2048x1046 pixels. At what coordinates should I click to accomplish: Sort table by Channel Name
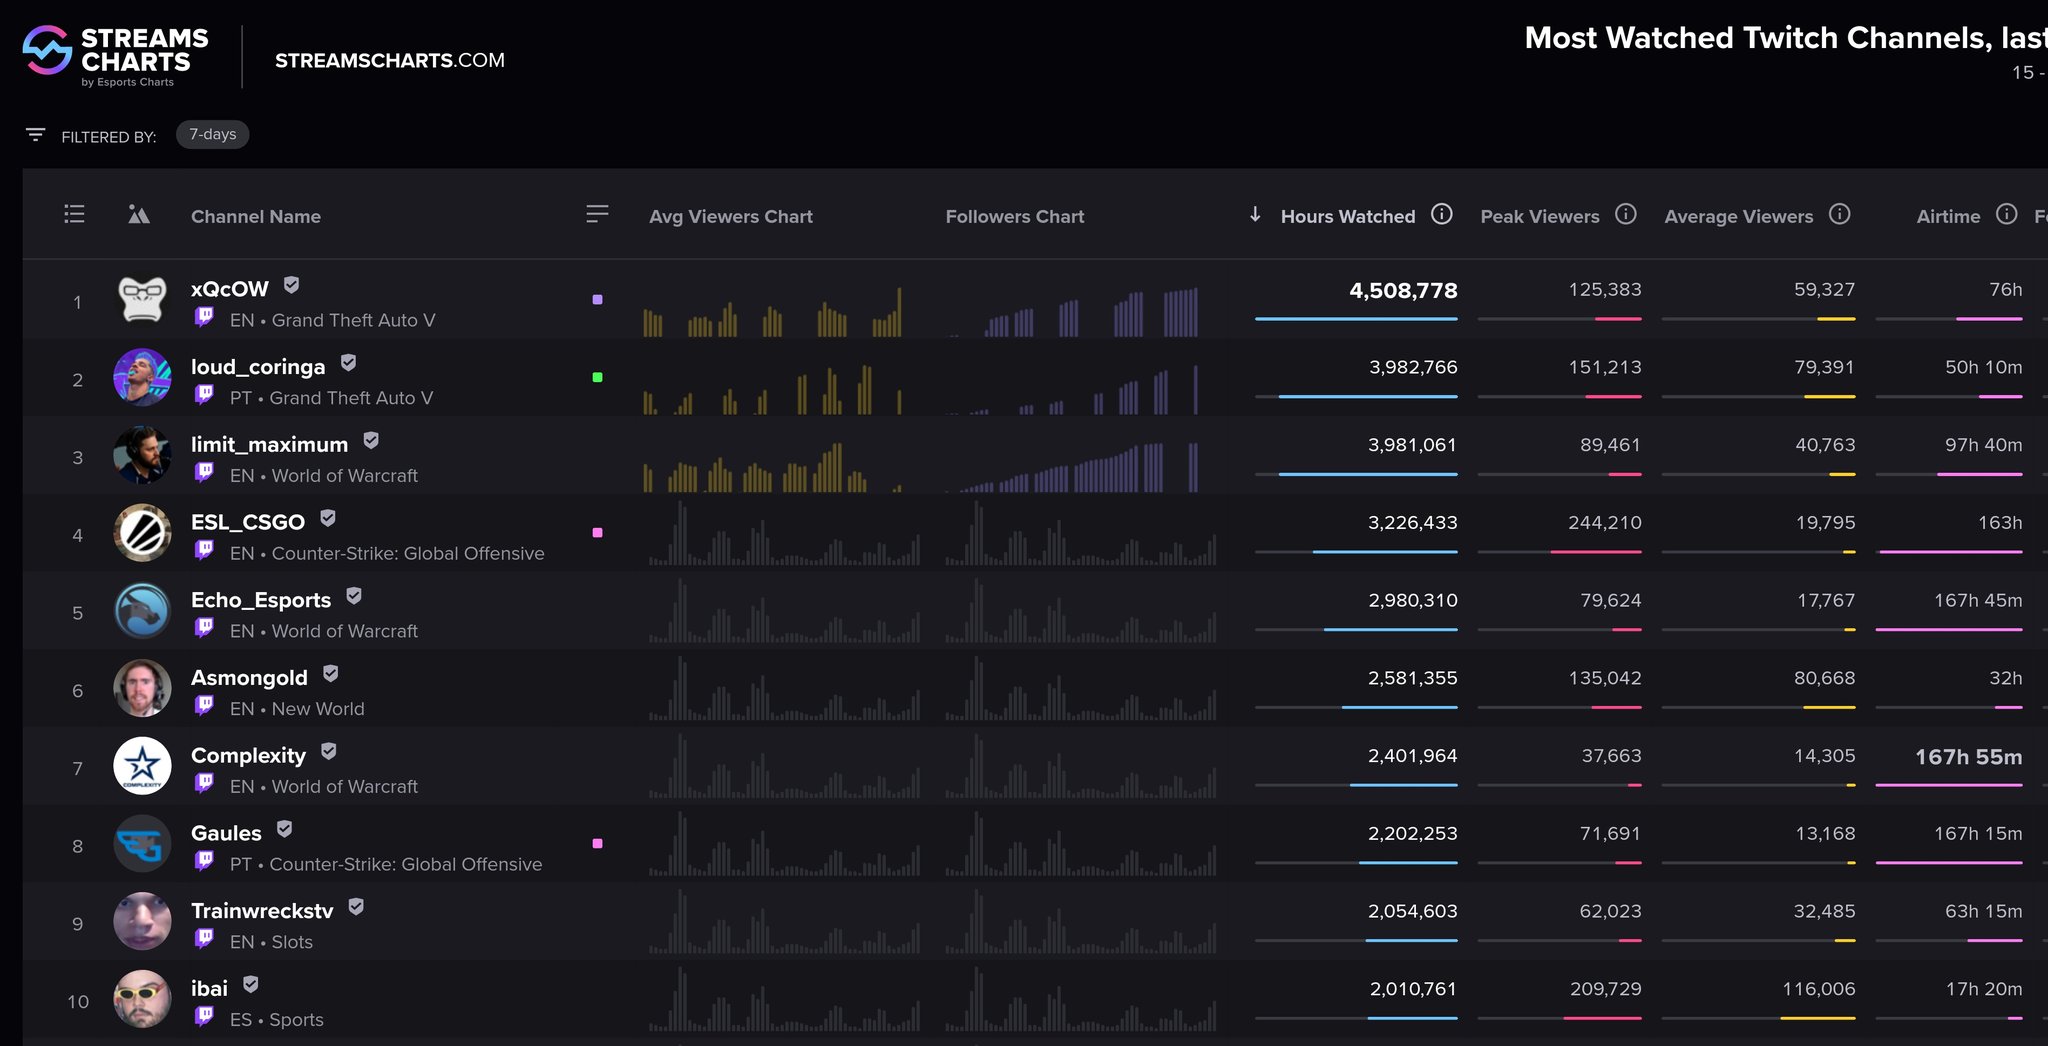coord(256,216)
